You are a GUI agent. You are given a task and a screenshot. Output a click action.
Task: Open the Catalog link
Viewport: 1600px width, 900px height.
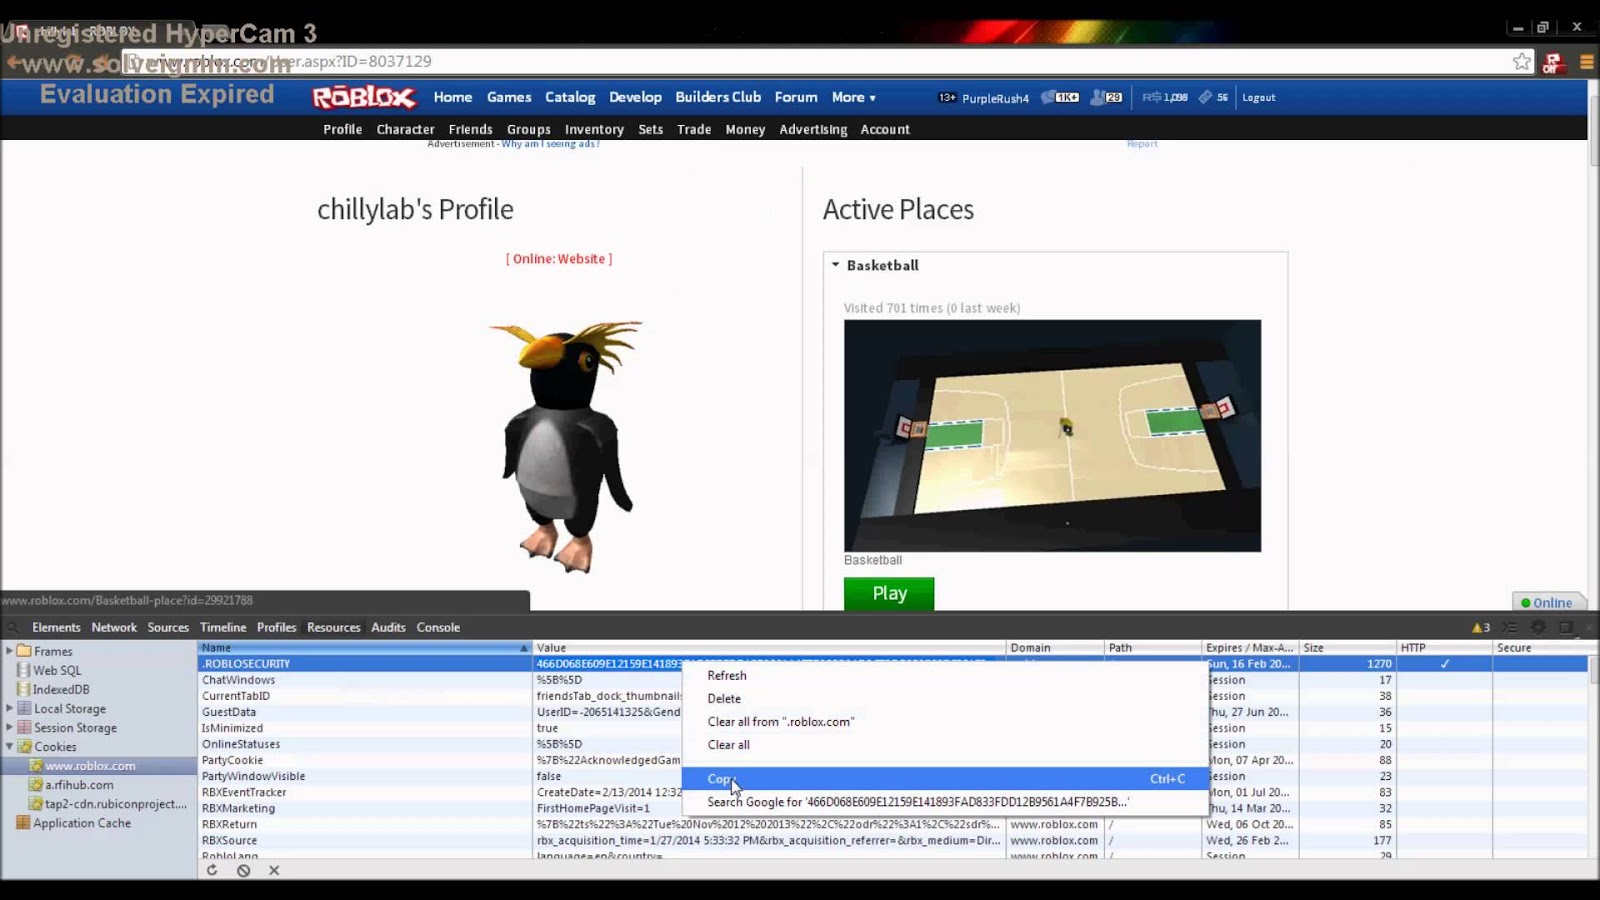coord(570,97)
